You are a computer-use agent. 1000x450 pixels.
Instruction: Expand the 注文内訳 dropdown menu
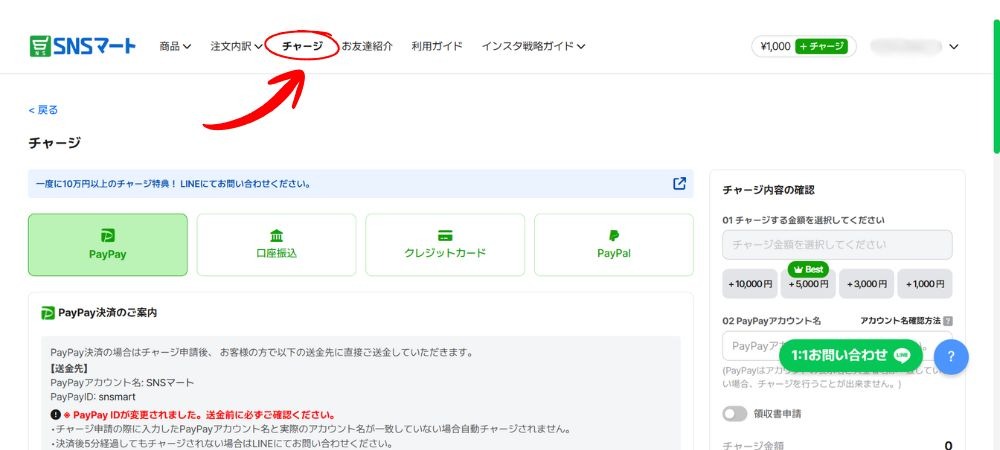tap(236, 46)
